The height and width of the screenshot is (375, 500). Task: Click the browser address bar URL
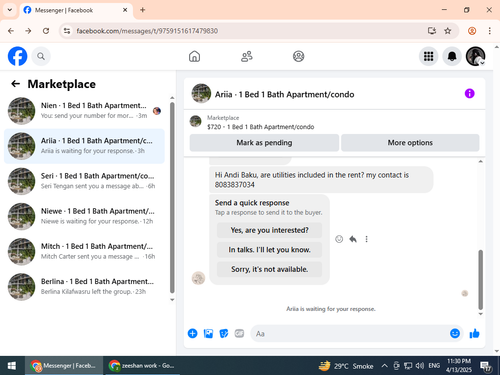(147, 31)
